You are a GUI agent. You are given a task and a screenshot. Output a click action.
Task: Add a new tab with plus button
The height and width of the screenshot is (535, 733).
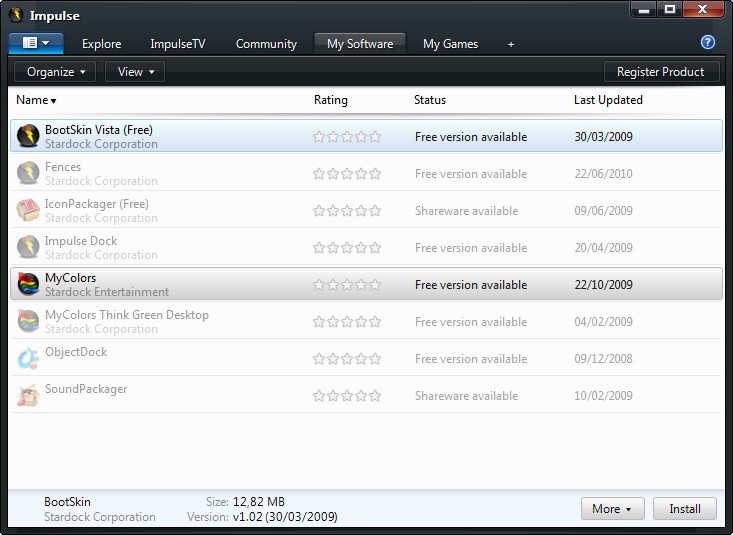pos(511,44)
